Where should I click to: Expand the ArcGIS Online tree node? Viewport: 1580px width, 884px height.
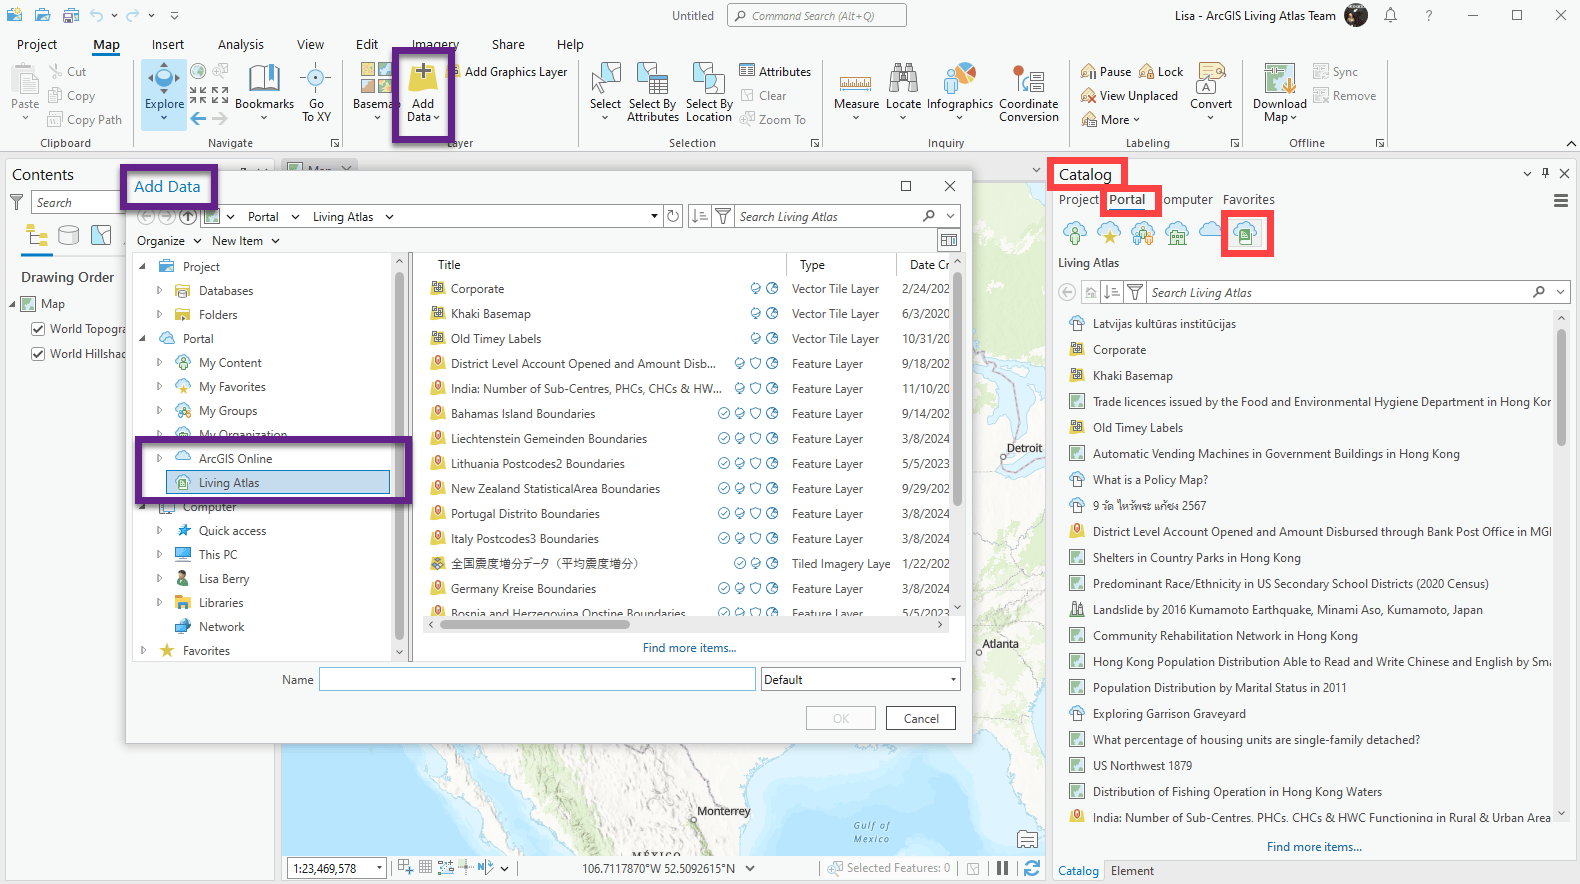point(159,459)
